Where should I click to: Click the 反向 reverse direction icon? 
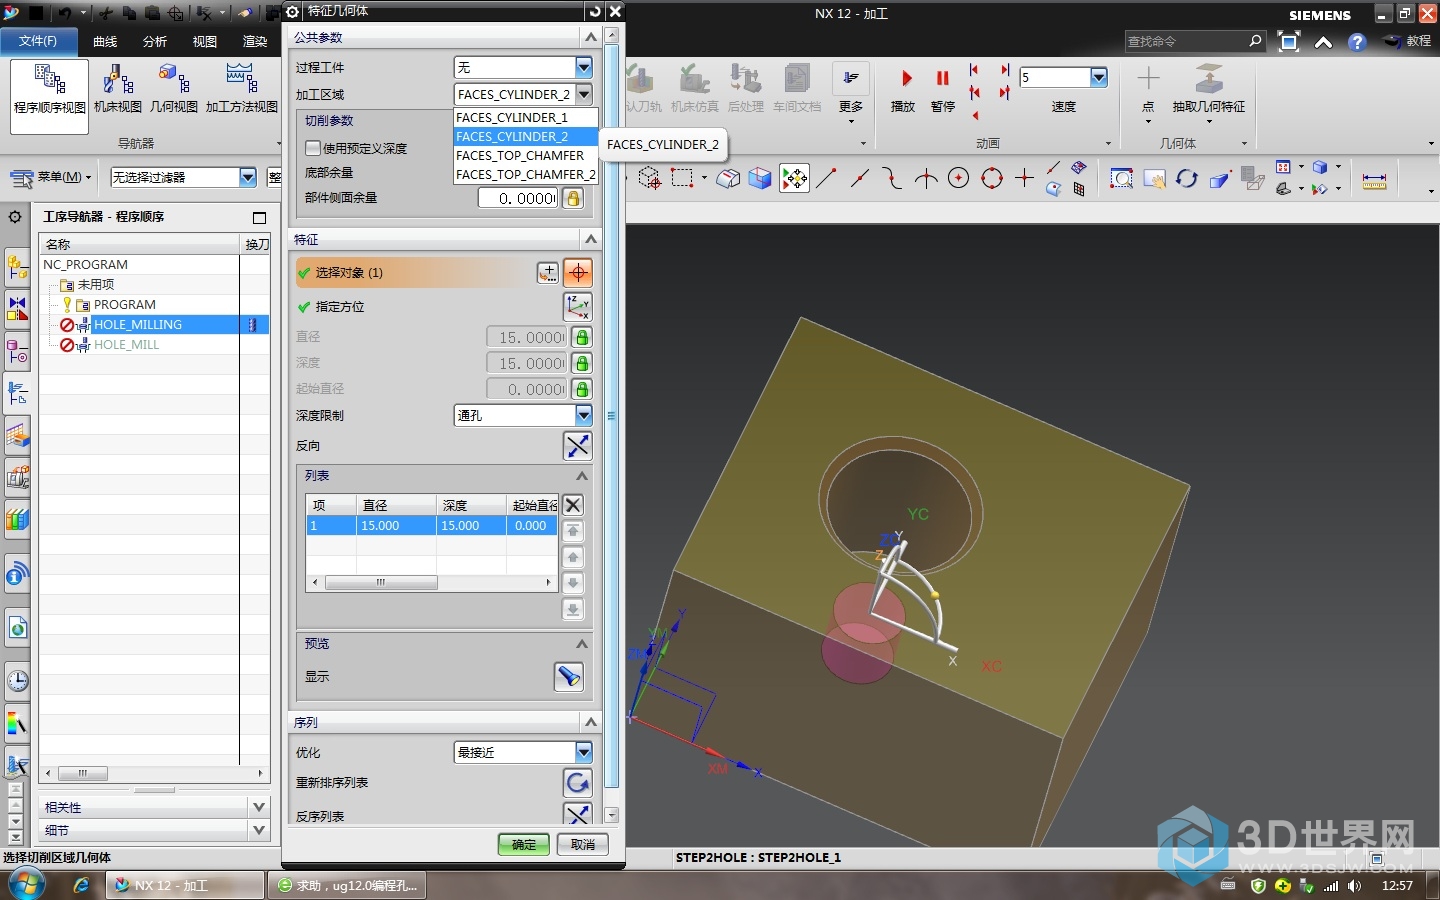[578, 446]
